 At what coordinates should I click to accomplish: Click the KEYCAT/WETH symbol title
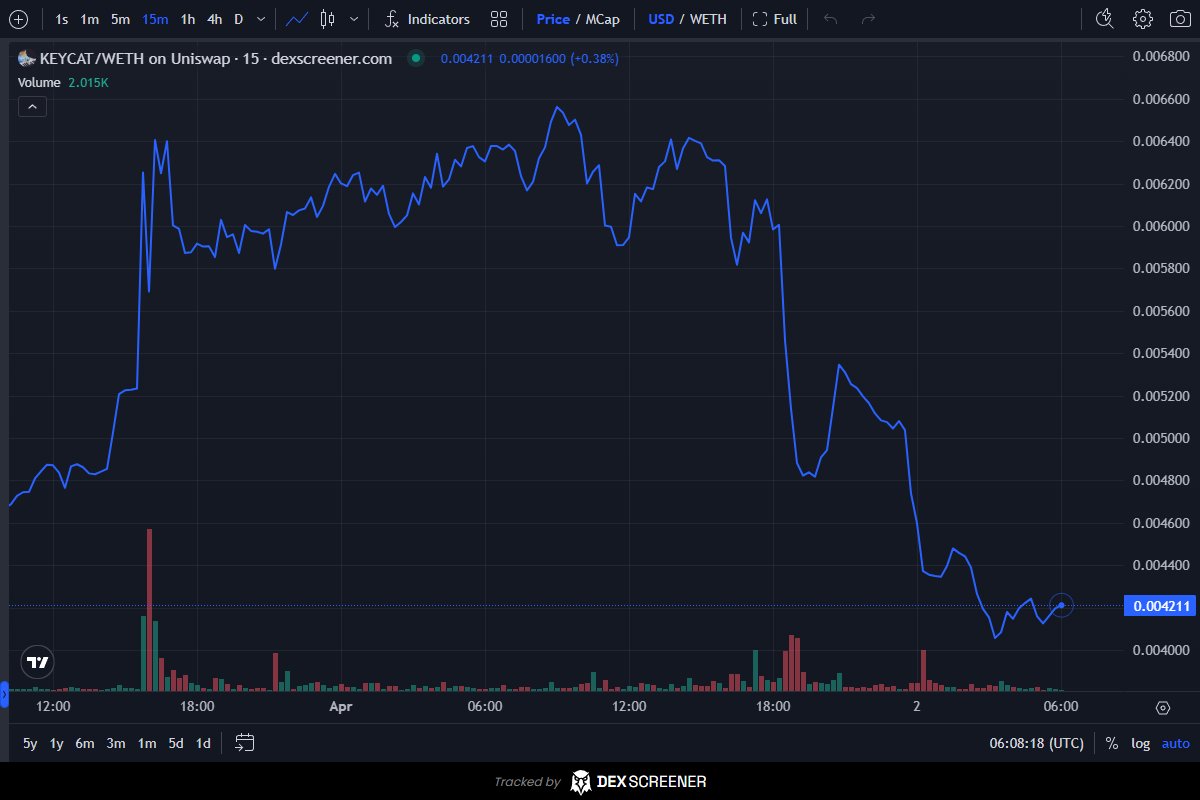[216, 59]
